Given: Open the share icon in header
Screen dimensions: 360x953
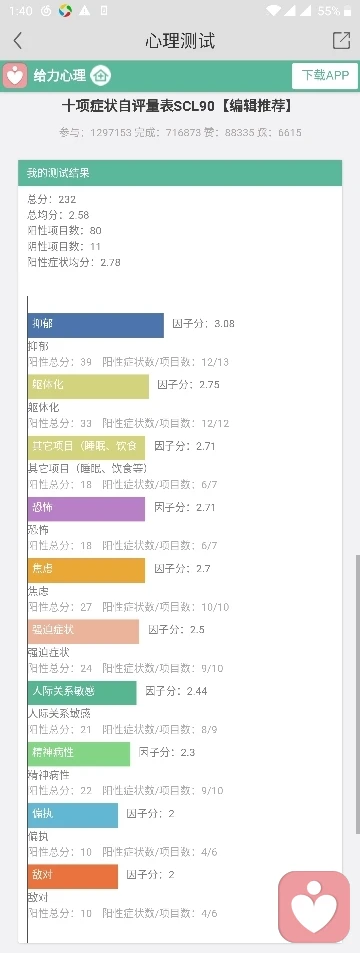Looking at the screenshot, I should point(341,40).
